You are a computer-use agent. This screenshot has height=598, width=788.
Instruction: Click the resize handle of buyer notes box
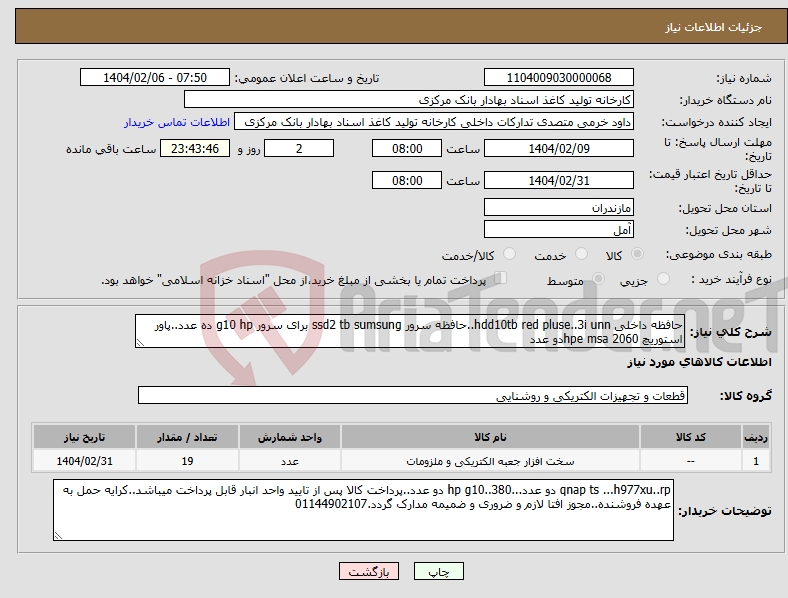pos(58,536)
